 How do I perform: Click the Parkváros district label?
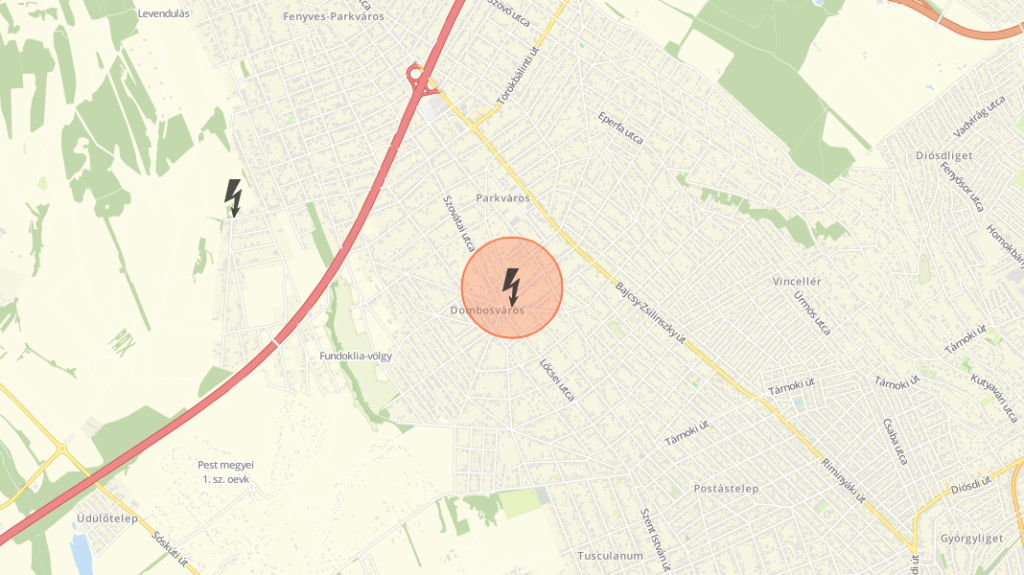coord(503,198)
